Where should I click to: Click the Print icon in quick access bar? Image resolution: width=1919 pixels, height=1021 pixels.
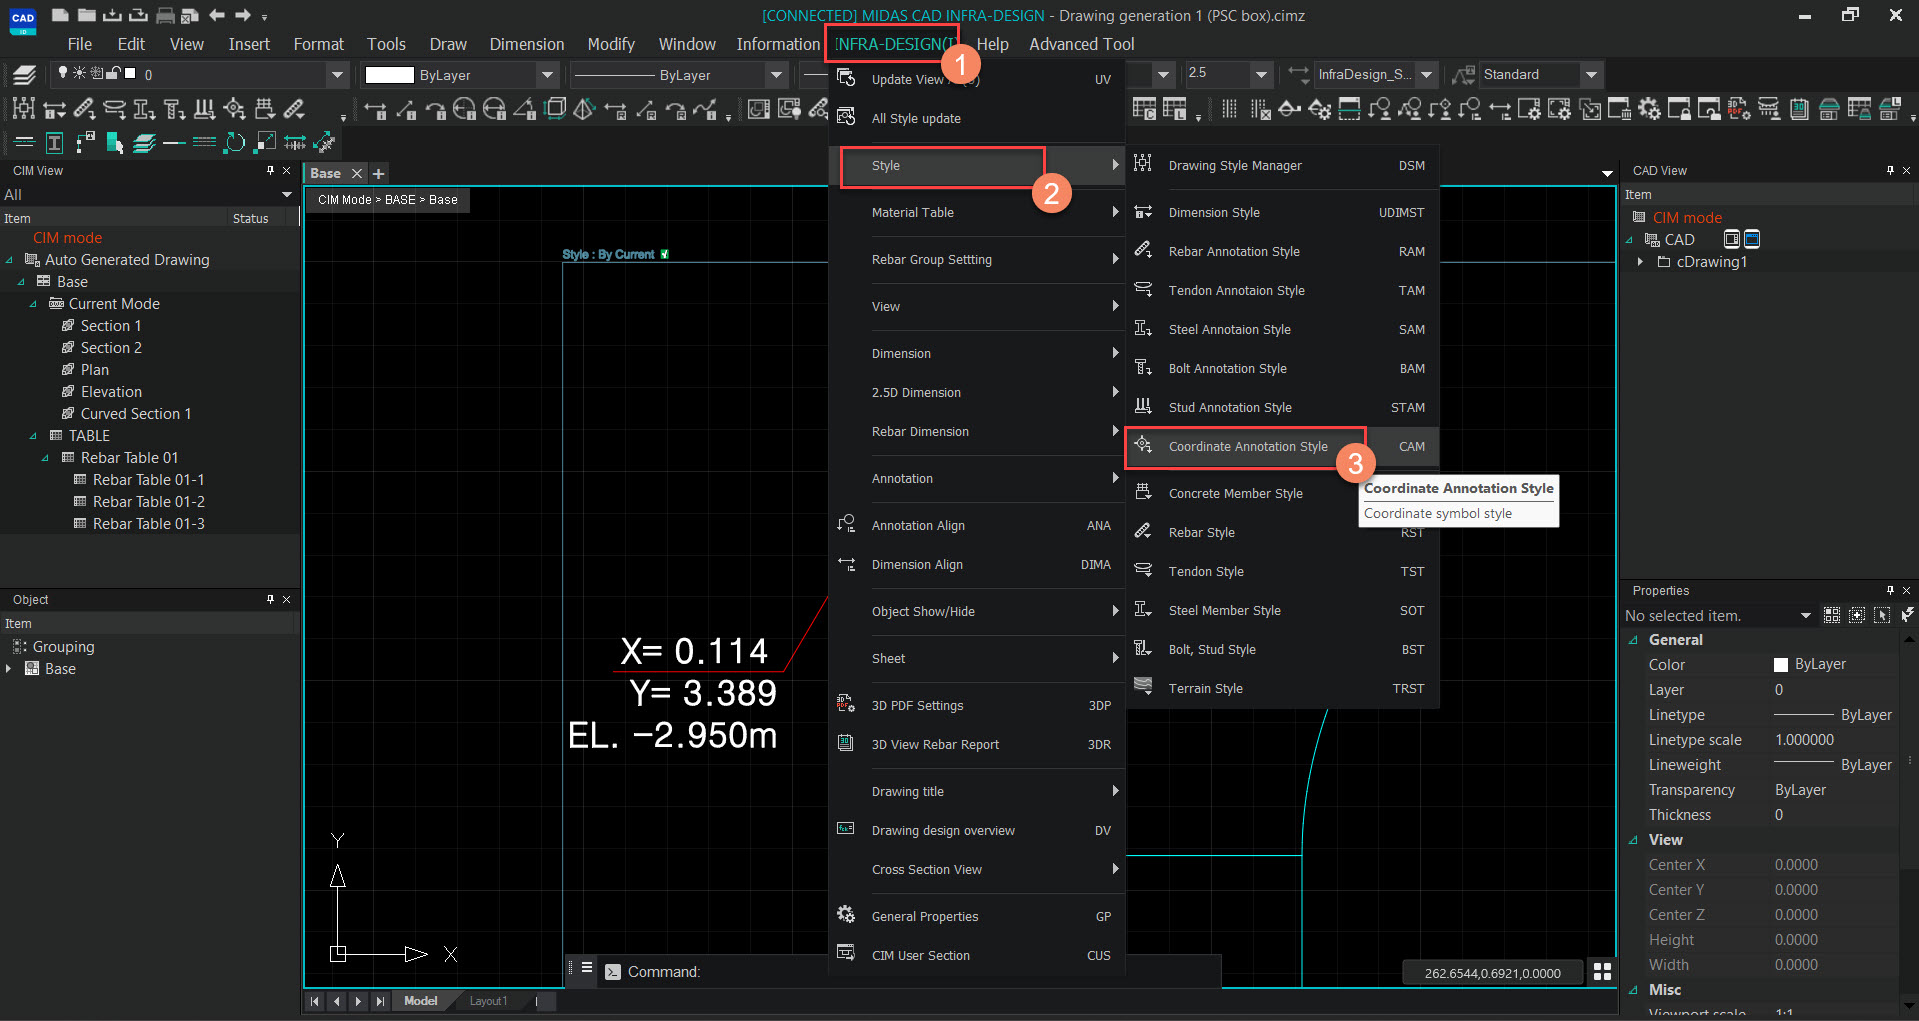click(x=165, y=15)
